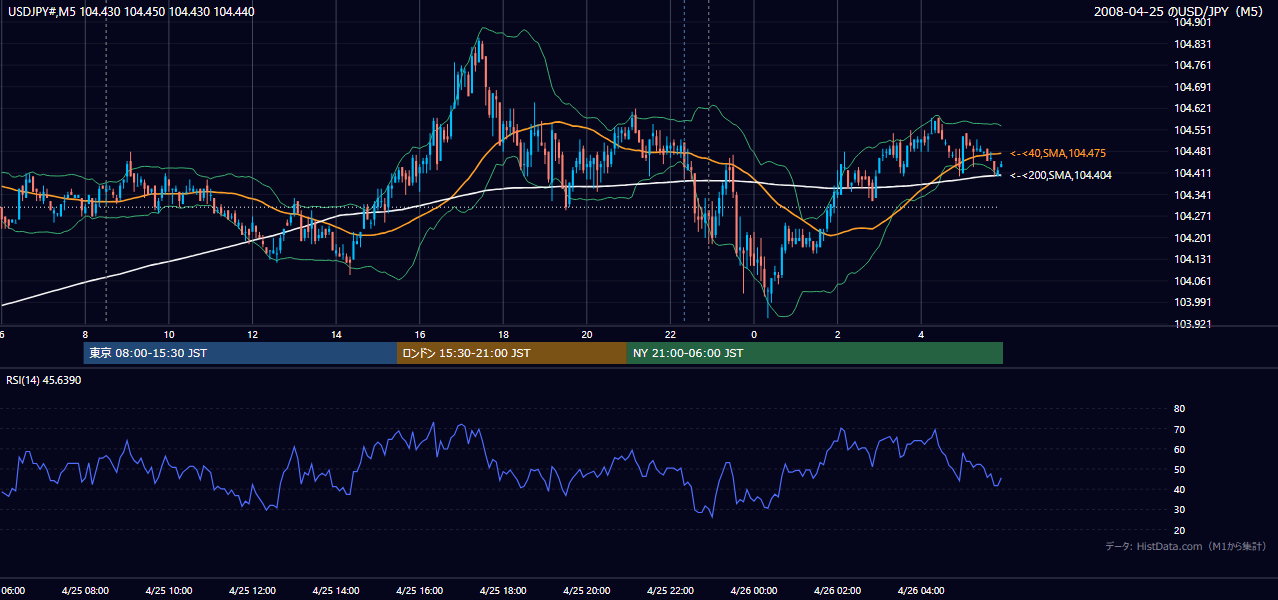Image resolution: width=1278 pixels, height=600 pixels.
Task: Click the 4/25 22:00 date axis label
Action: (x=670, y=591)
